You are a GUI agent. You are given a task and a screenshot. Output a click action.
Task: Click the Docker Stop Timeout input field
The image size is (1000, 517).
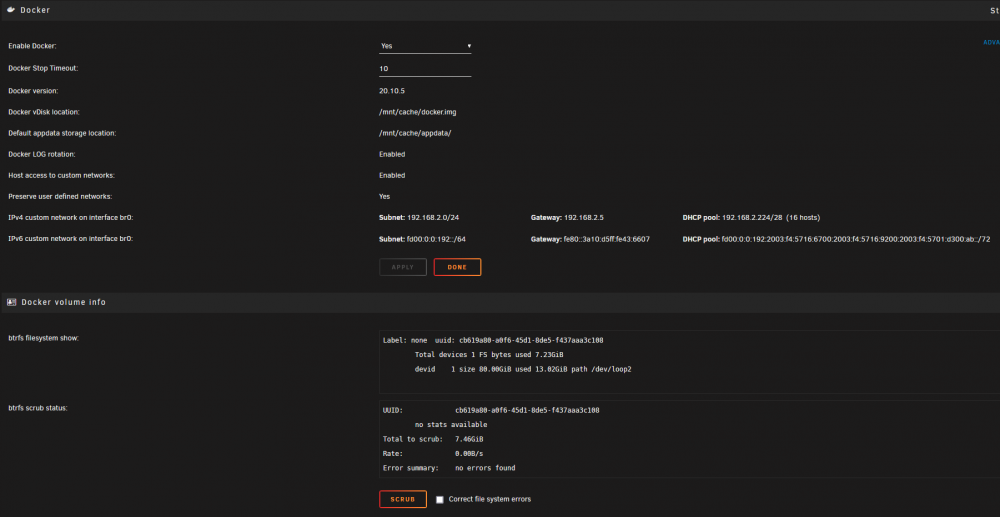click(x=425, y=68)
